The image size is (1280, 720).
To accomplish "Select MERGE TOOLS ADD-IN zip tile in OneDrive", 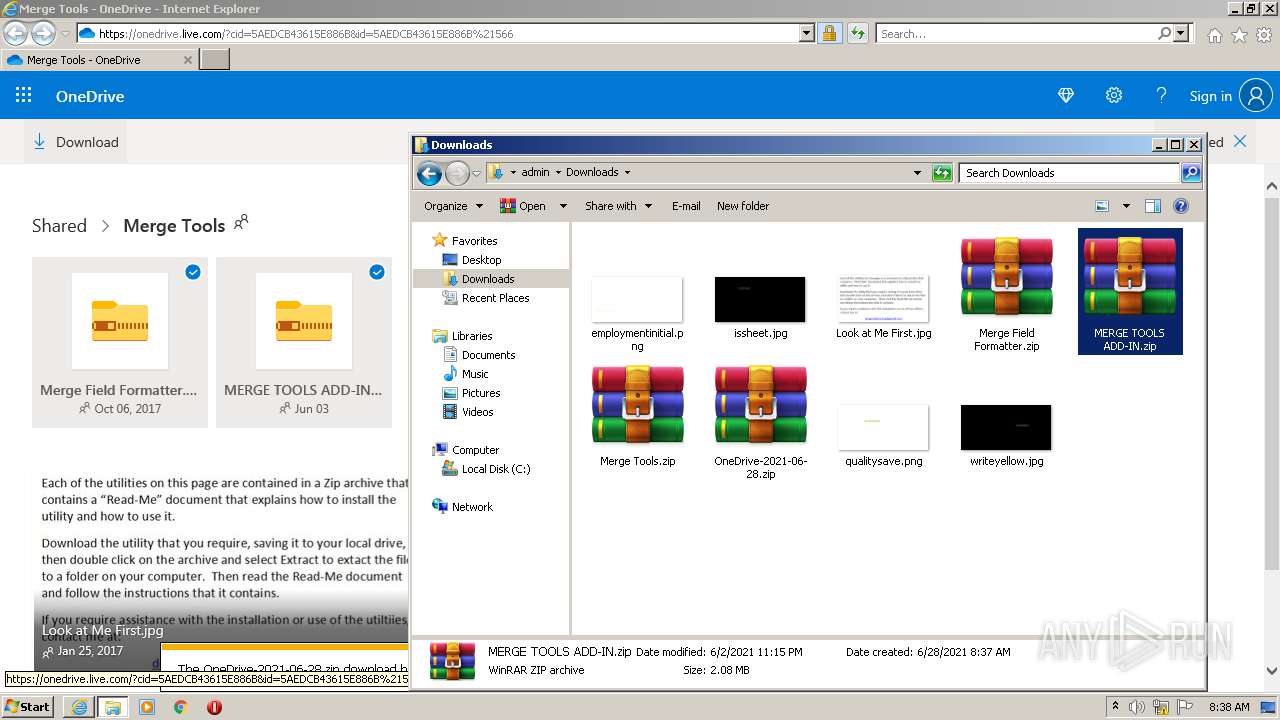I will point(304,342).
